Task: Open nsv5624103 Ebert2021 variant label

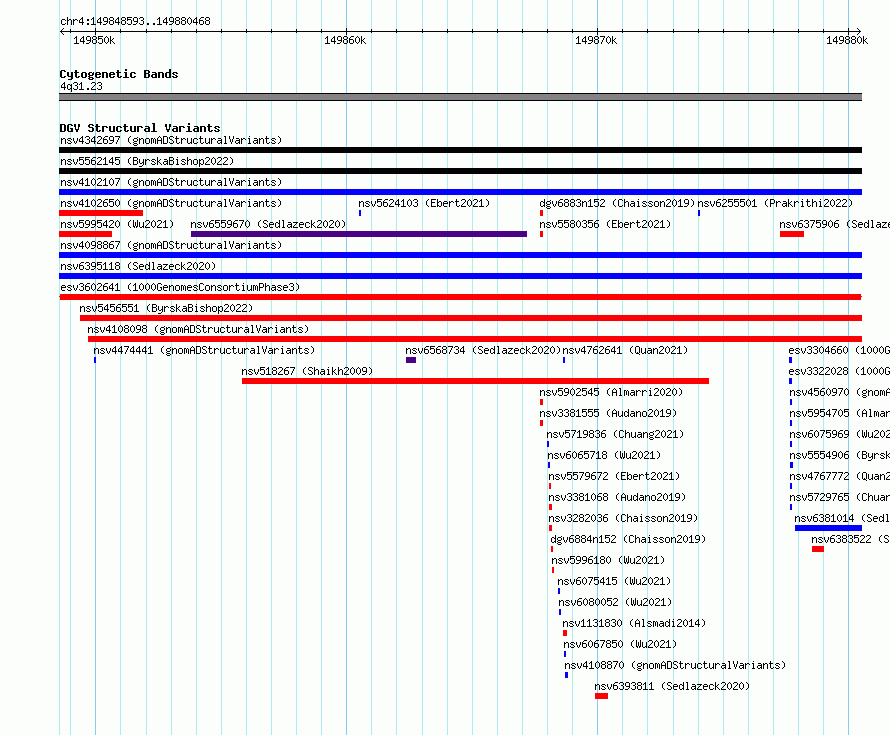Action: [424, 203]
